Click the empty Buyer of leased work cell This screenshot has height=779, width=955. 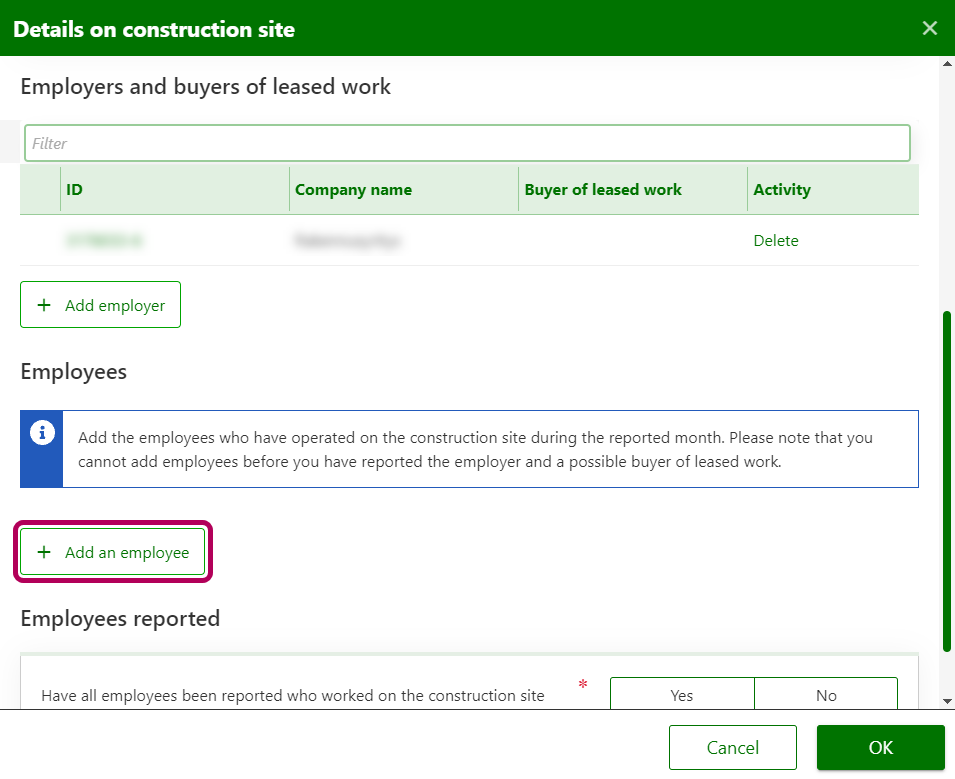pyautogui.click(x=632, y=241)
